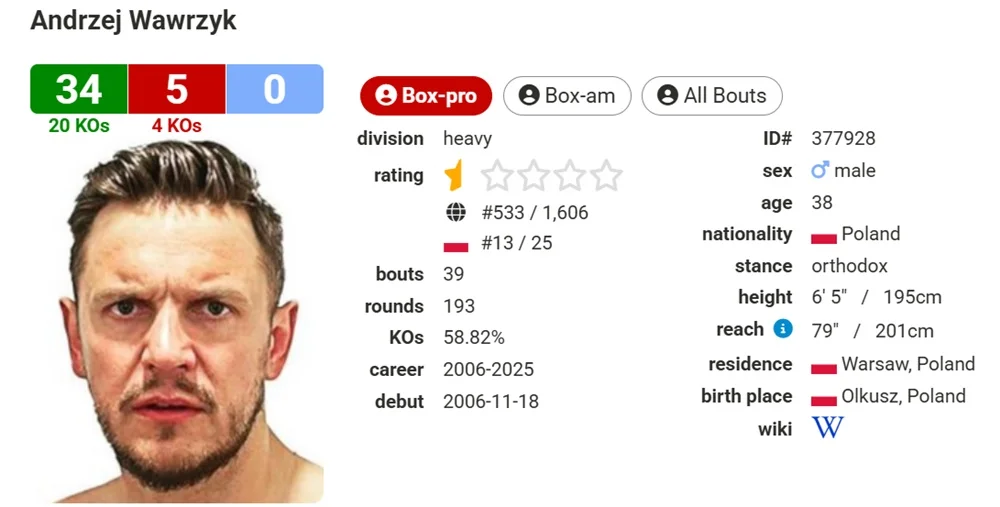Select the Box-pro tab
Screen dimensions: 1000x507
point(426,96)
